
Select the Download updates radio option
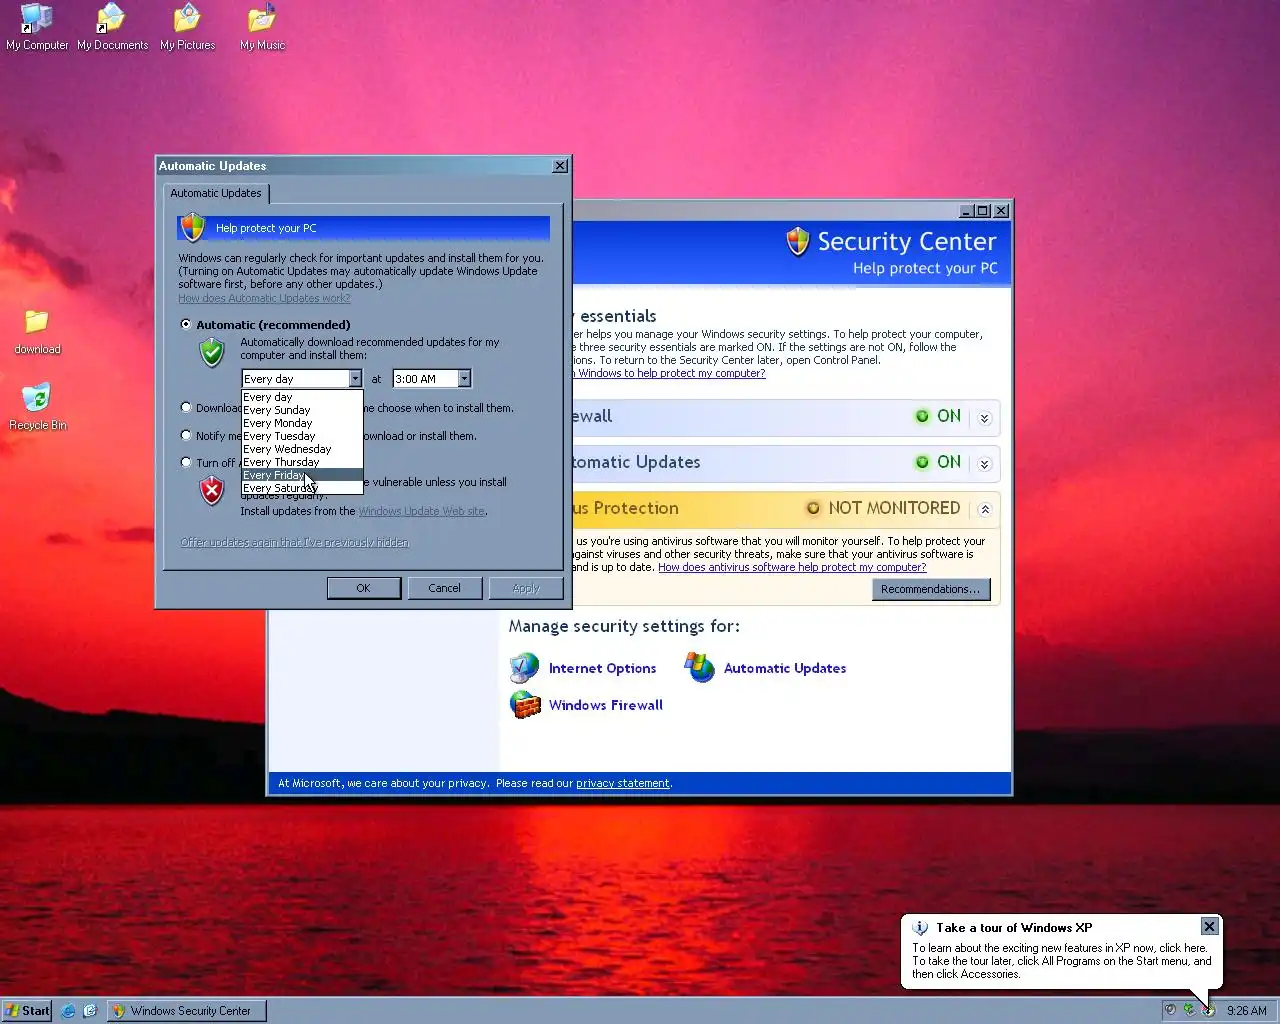coord(186,407)
